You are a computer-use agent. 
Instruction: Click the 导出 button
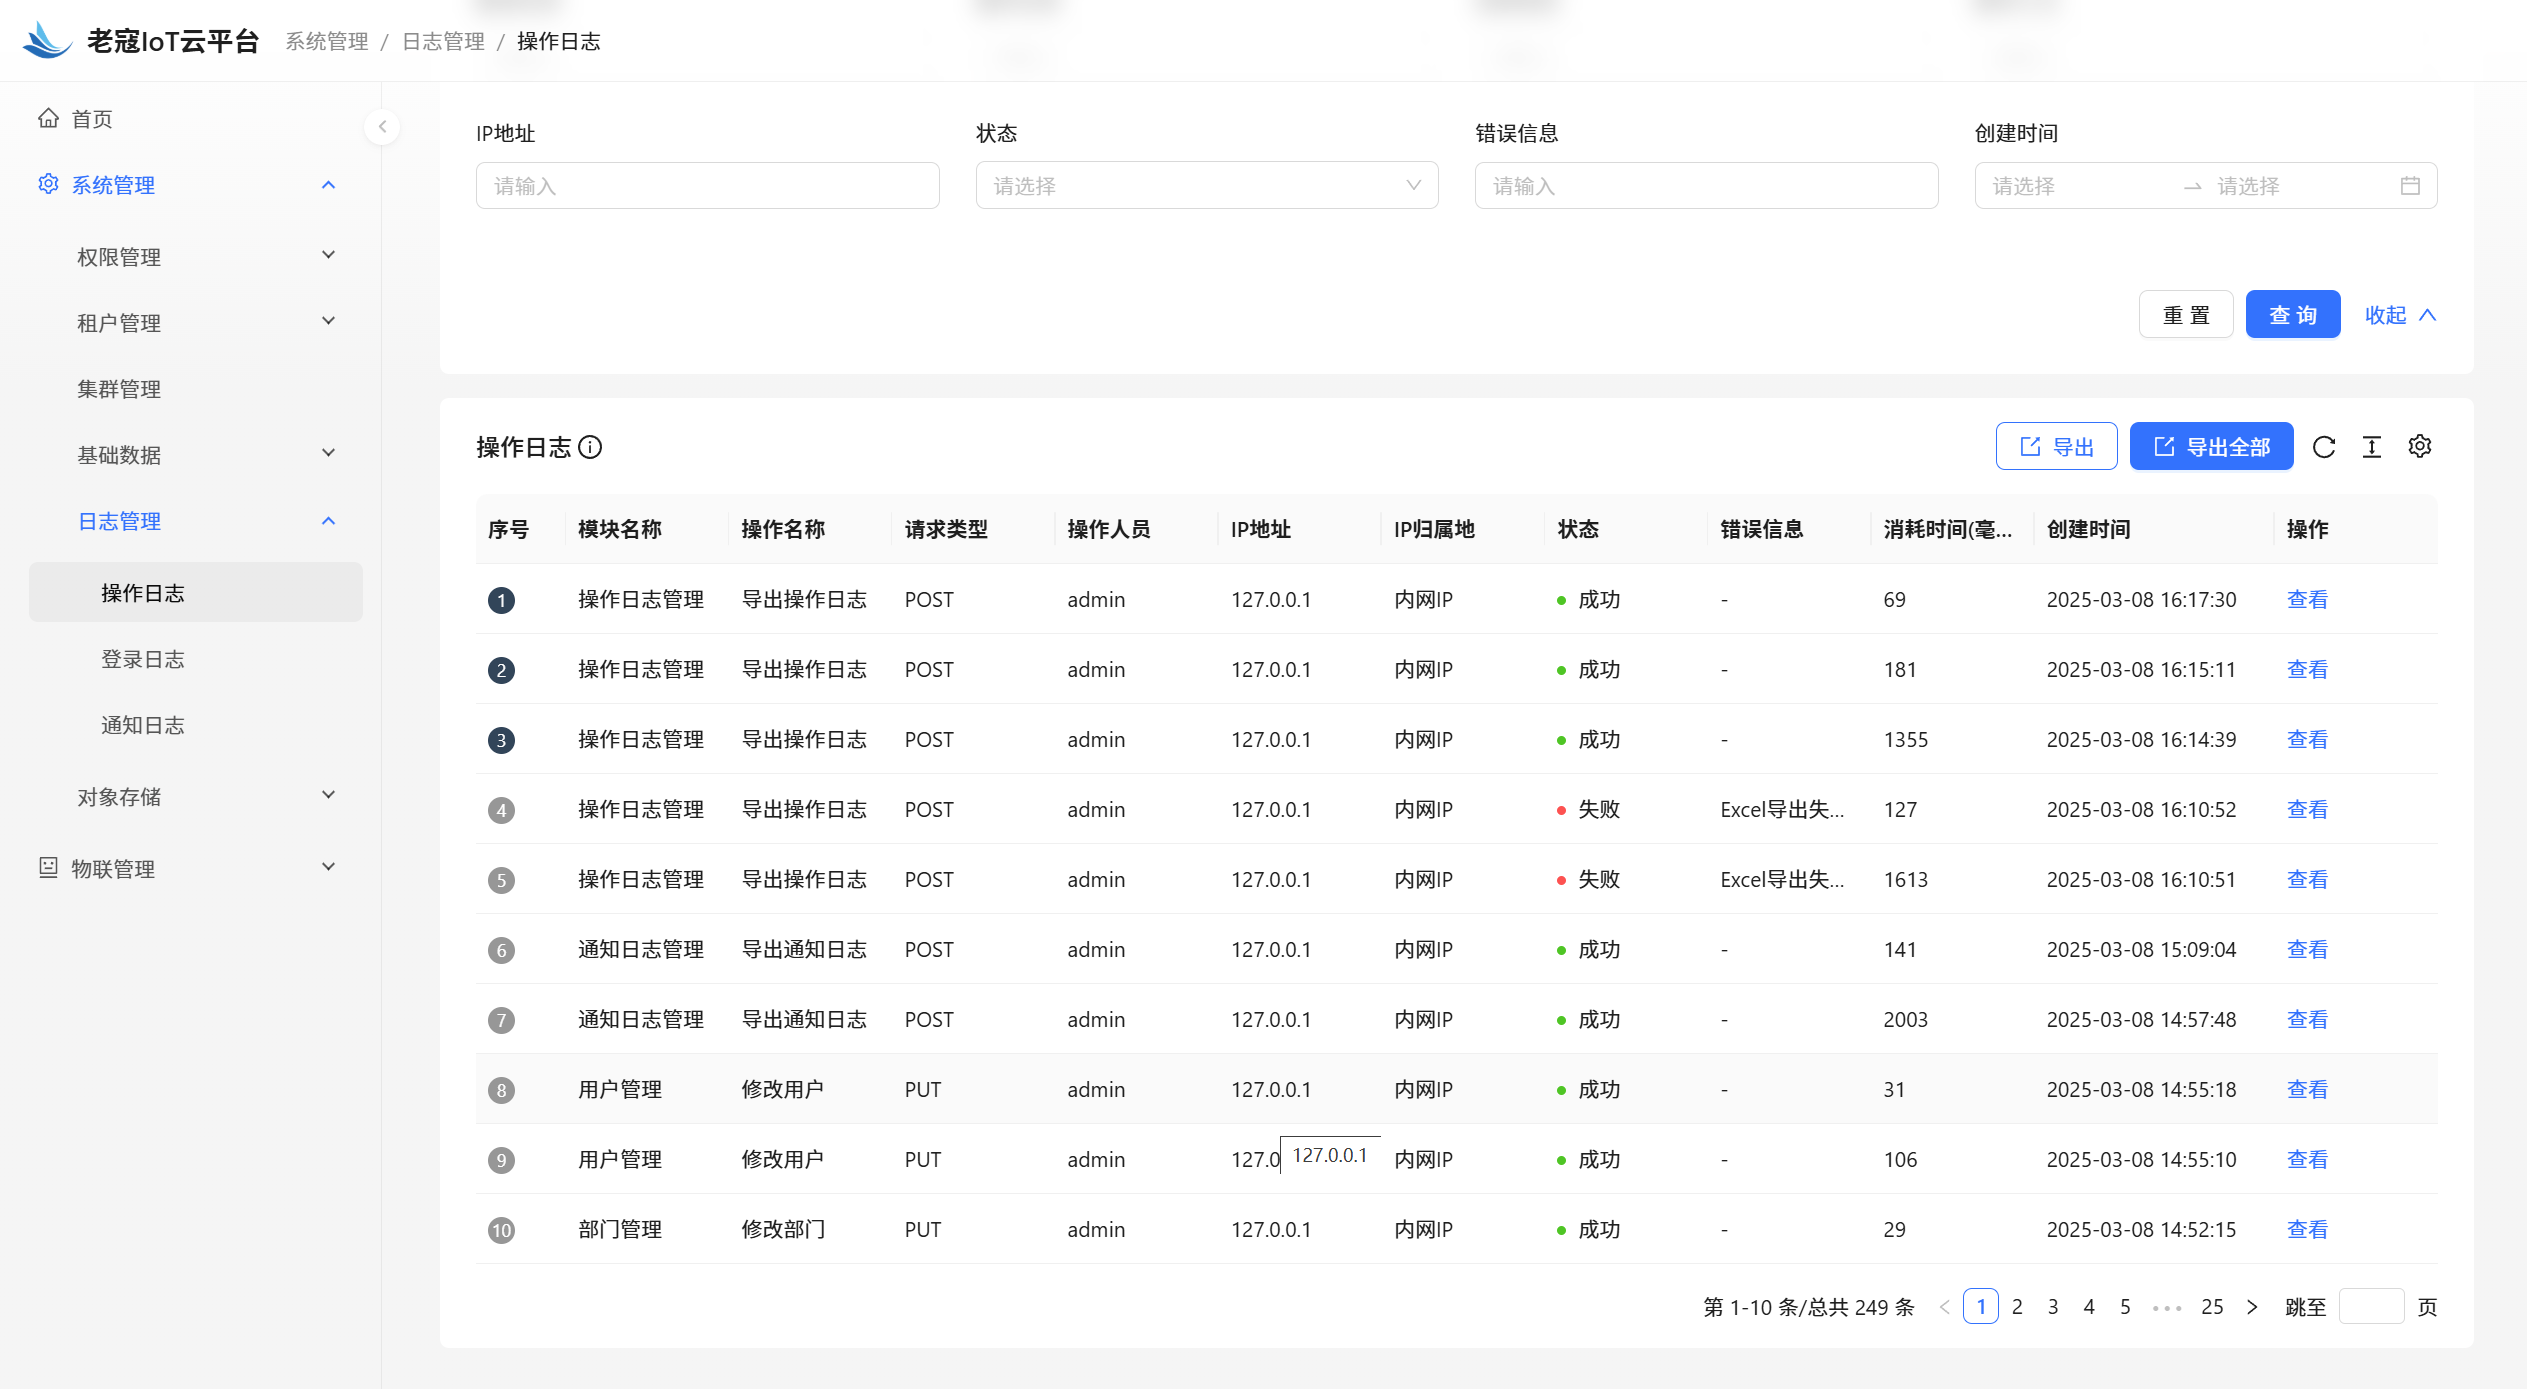(x=2057, y=447)
